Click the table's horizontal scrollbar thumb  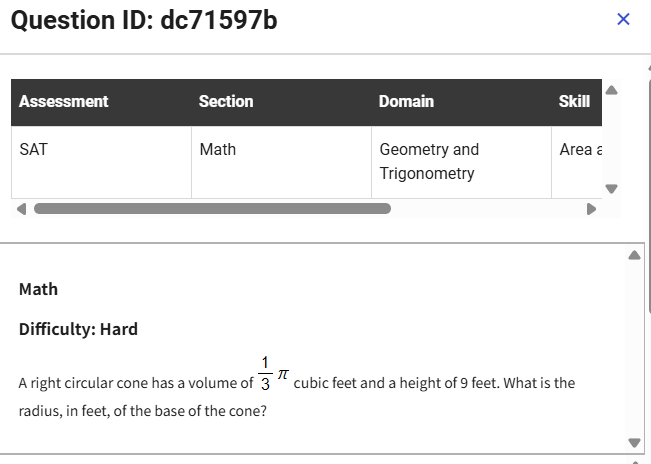pos(212,209)
